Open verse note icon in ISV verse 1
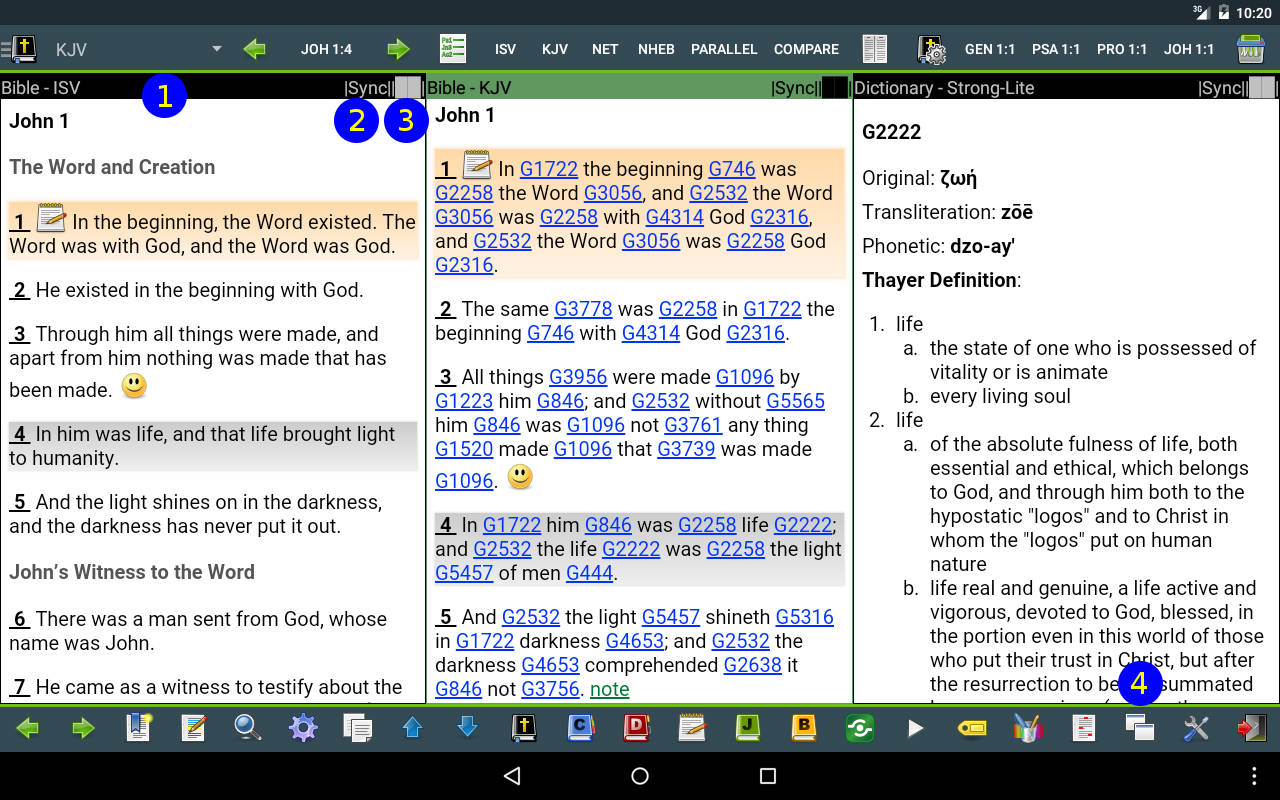The image size is (1280, 800). 51,218
